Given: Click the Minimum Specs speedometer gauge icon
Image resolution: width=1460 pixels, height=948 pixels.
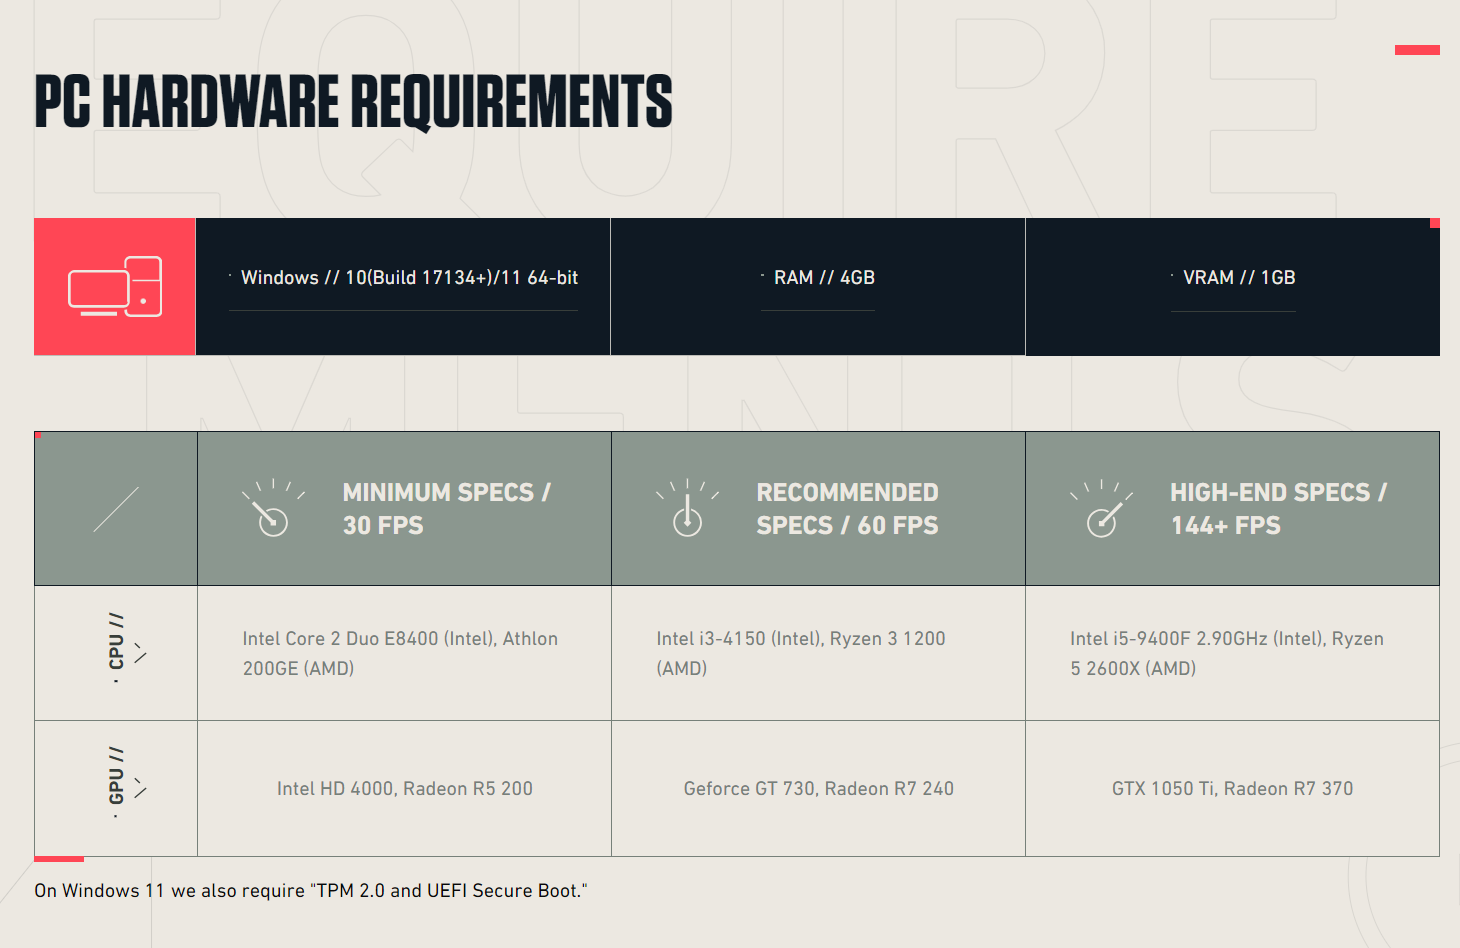Looking at the screenshot, I should click(272, 508).
